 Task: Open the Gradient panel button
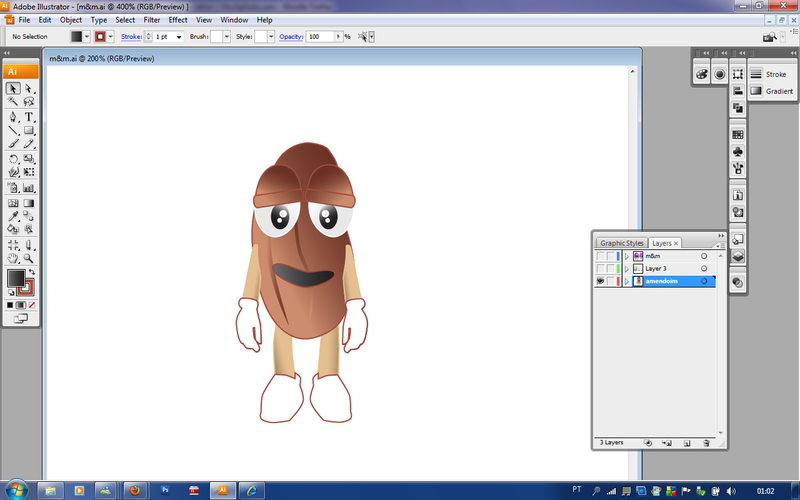[771, 91]
